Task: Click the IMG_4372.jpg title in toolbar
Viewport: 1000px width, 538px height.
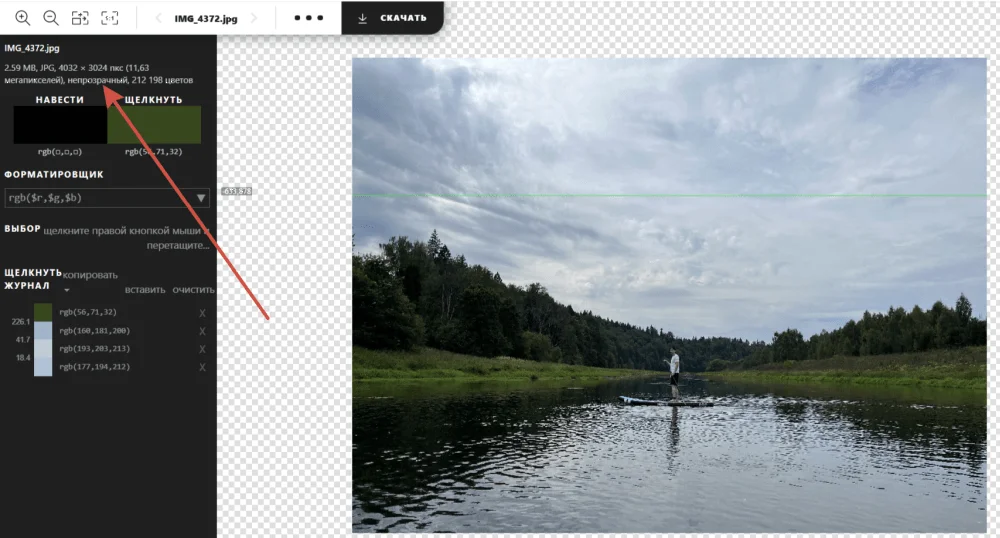Action: pos(206,18)
